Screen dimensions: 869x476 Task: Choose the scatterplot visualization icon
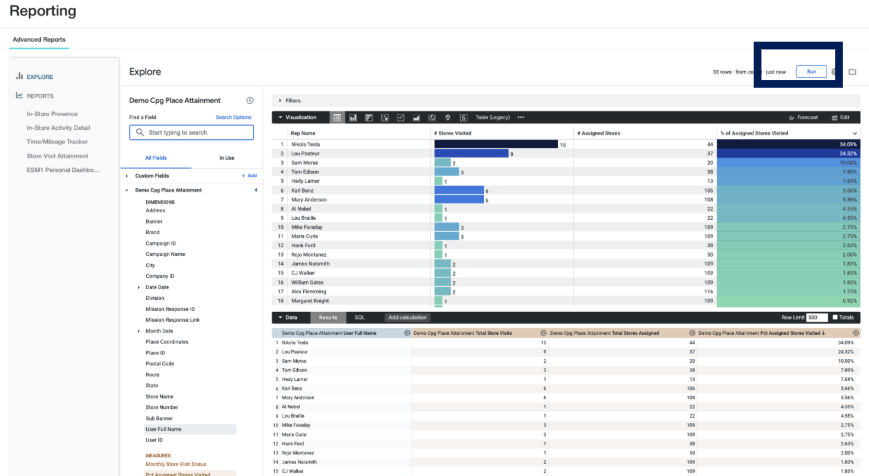tap(385, 117)
